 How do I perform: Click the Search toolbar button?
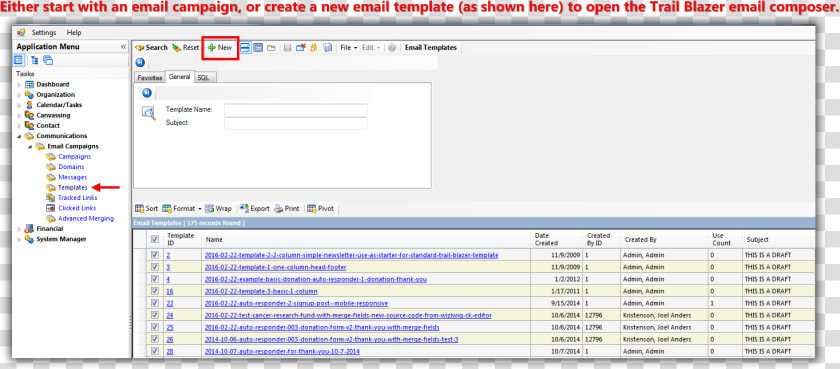coord(151,48)
